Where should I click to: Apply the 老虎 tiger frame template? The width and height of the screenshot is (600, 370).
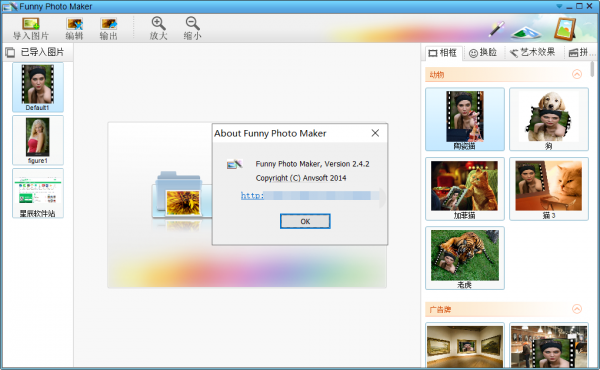click(465, 258)
